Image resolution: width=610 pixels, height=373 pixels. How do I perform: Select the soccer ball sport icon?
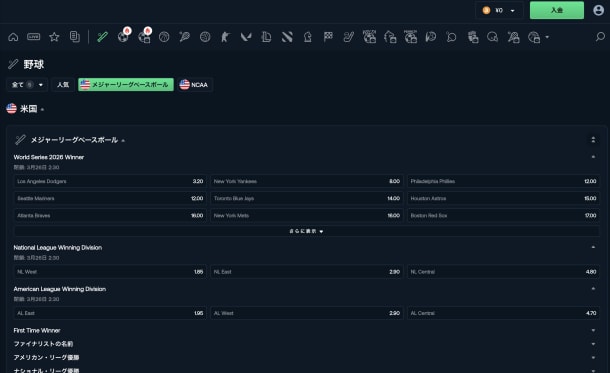coord(123,37)
